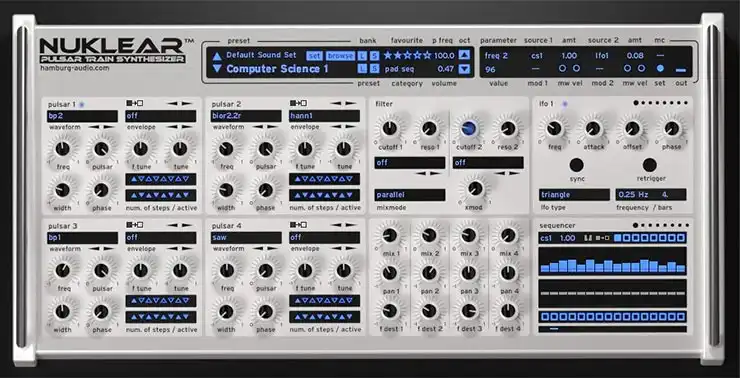Viewport: 740px width, 378px height.
Task: Click pulsar 1 num. of steps triangle row
Action: pyautogui.click(x=161, y=179)
